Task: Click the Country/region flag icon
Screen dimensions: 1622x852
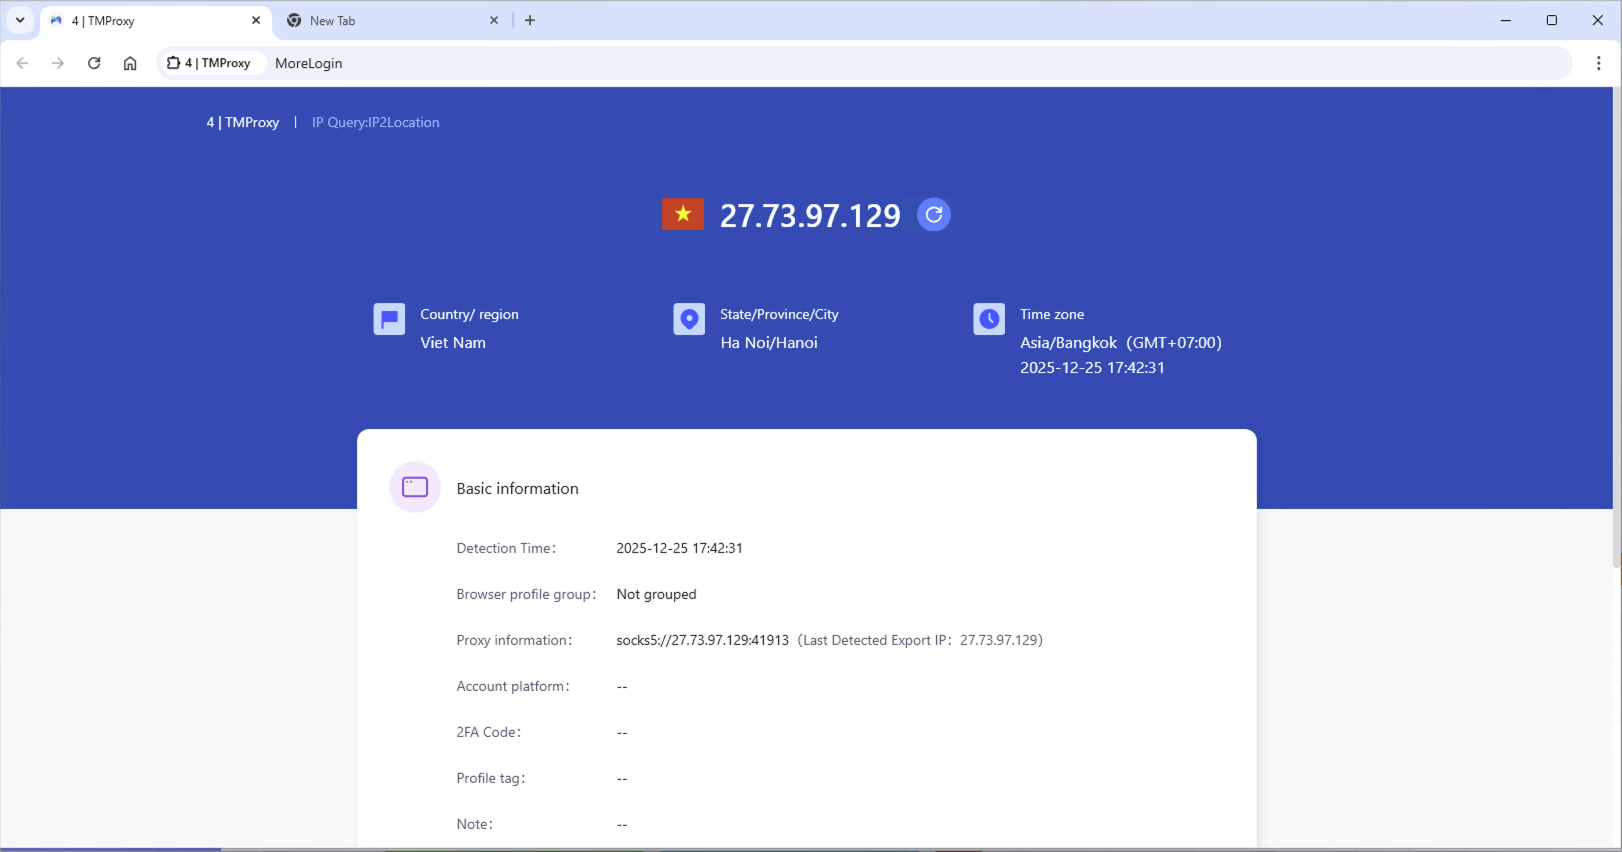Action: [x=389, y=319]
